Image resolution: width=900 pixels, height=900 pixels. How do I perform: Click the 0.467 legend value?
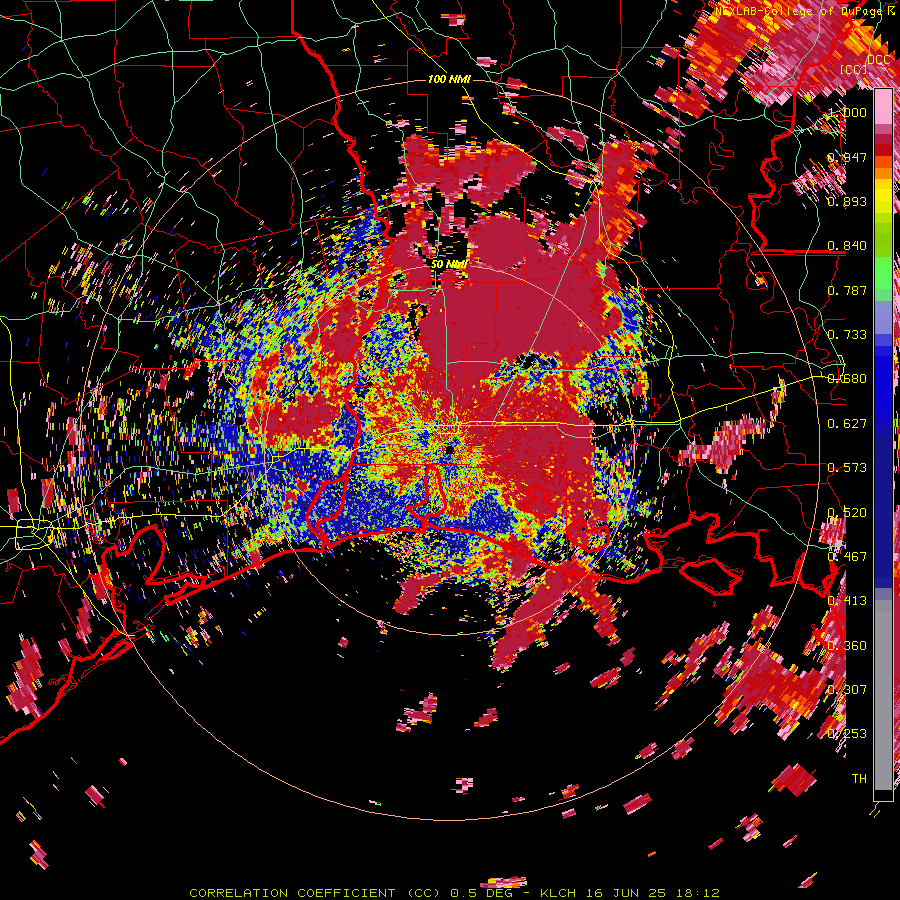(x=847, y=557)
